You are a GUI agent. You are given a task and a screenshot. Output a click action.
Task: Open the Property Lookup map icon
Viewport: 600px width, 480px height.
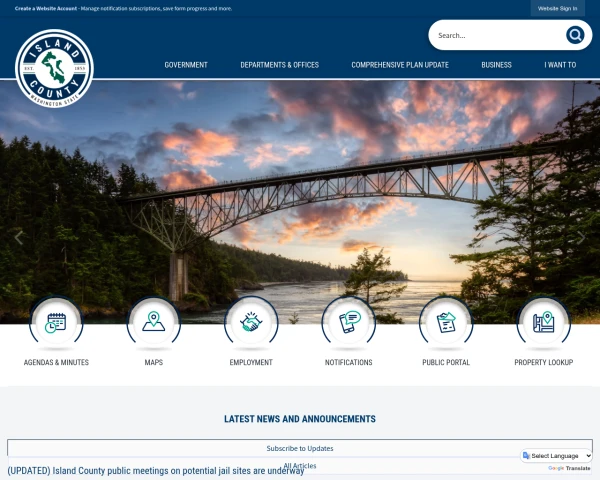[x=543, y=322]
